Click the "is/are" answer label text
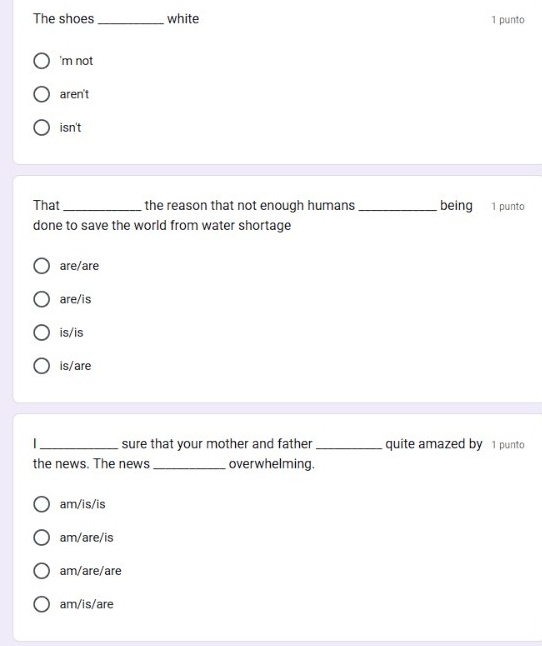Viewport: 542px width, 646px height. point(75,366)
